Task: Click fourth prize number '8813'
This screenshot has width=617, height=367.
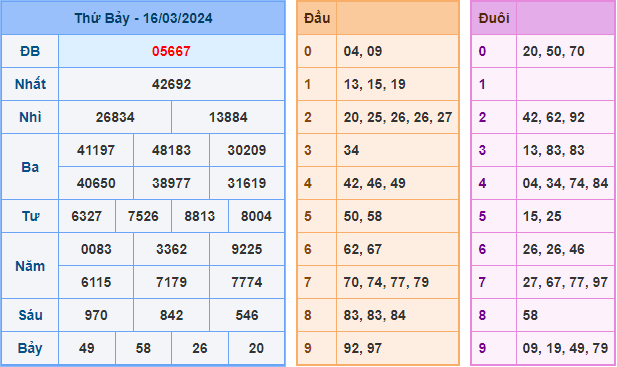Action: [x=200, y=216]
